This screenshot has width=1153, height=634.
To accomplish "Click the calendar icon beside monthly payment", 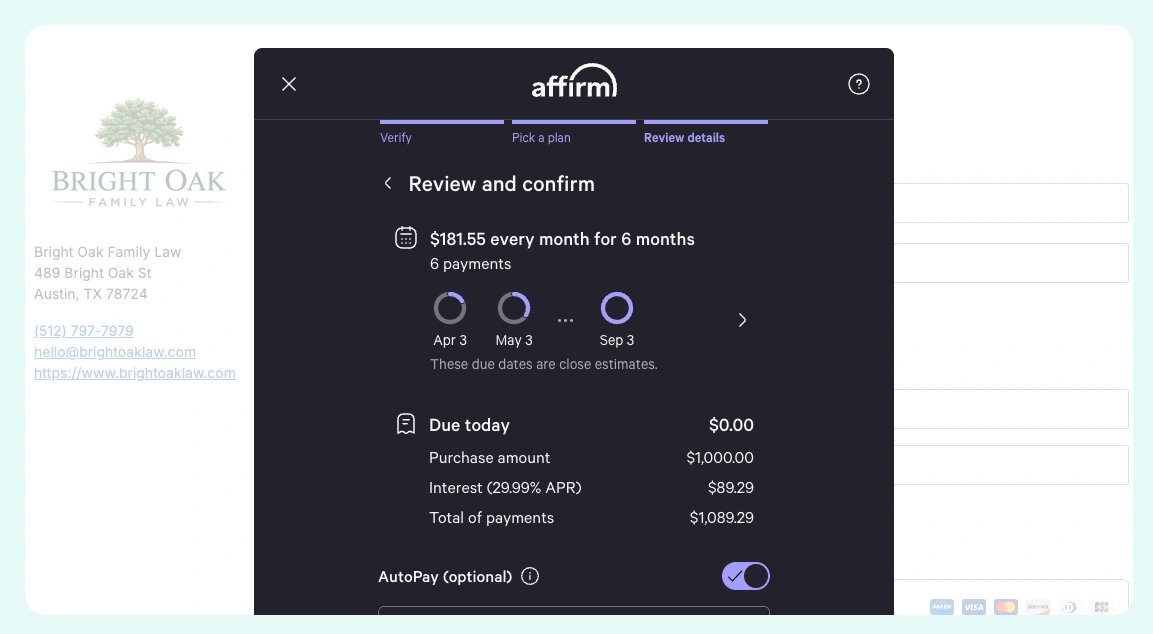I will (x=406, y=238).
